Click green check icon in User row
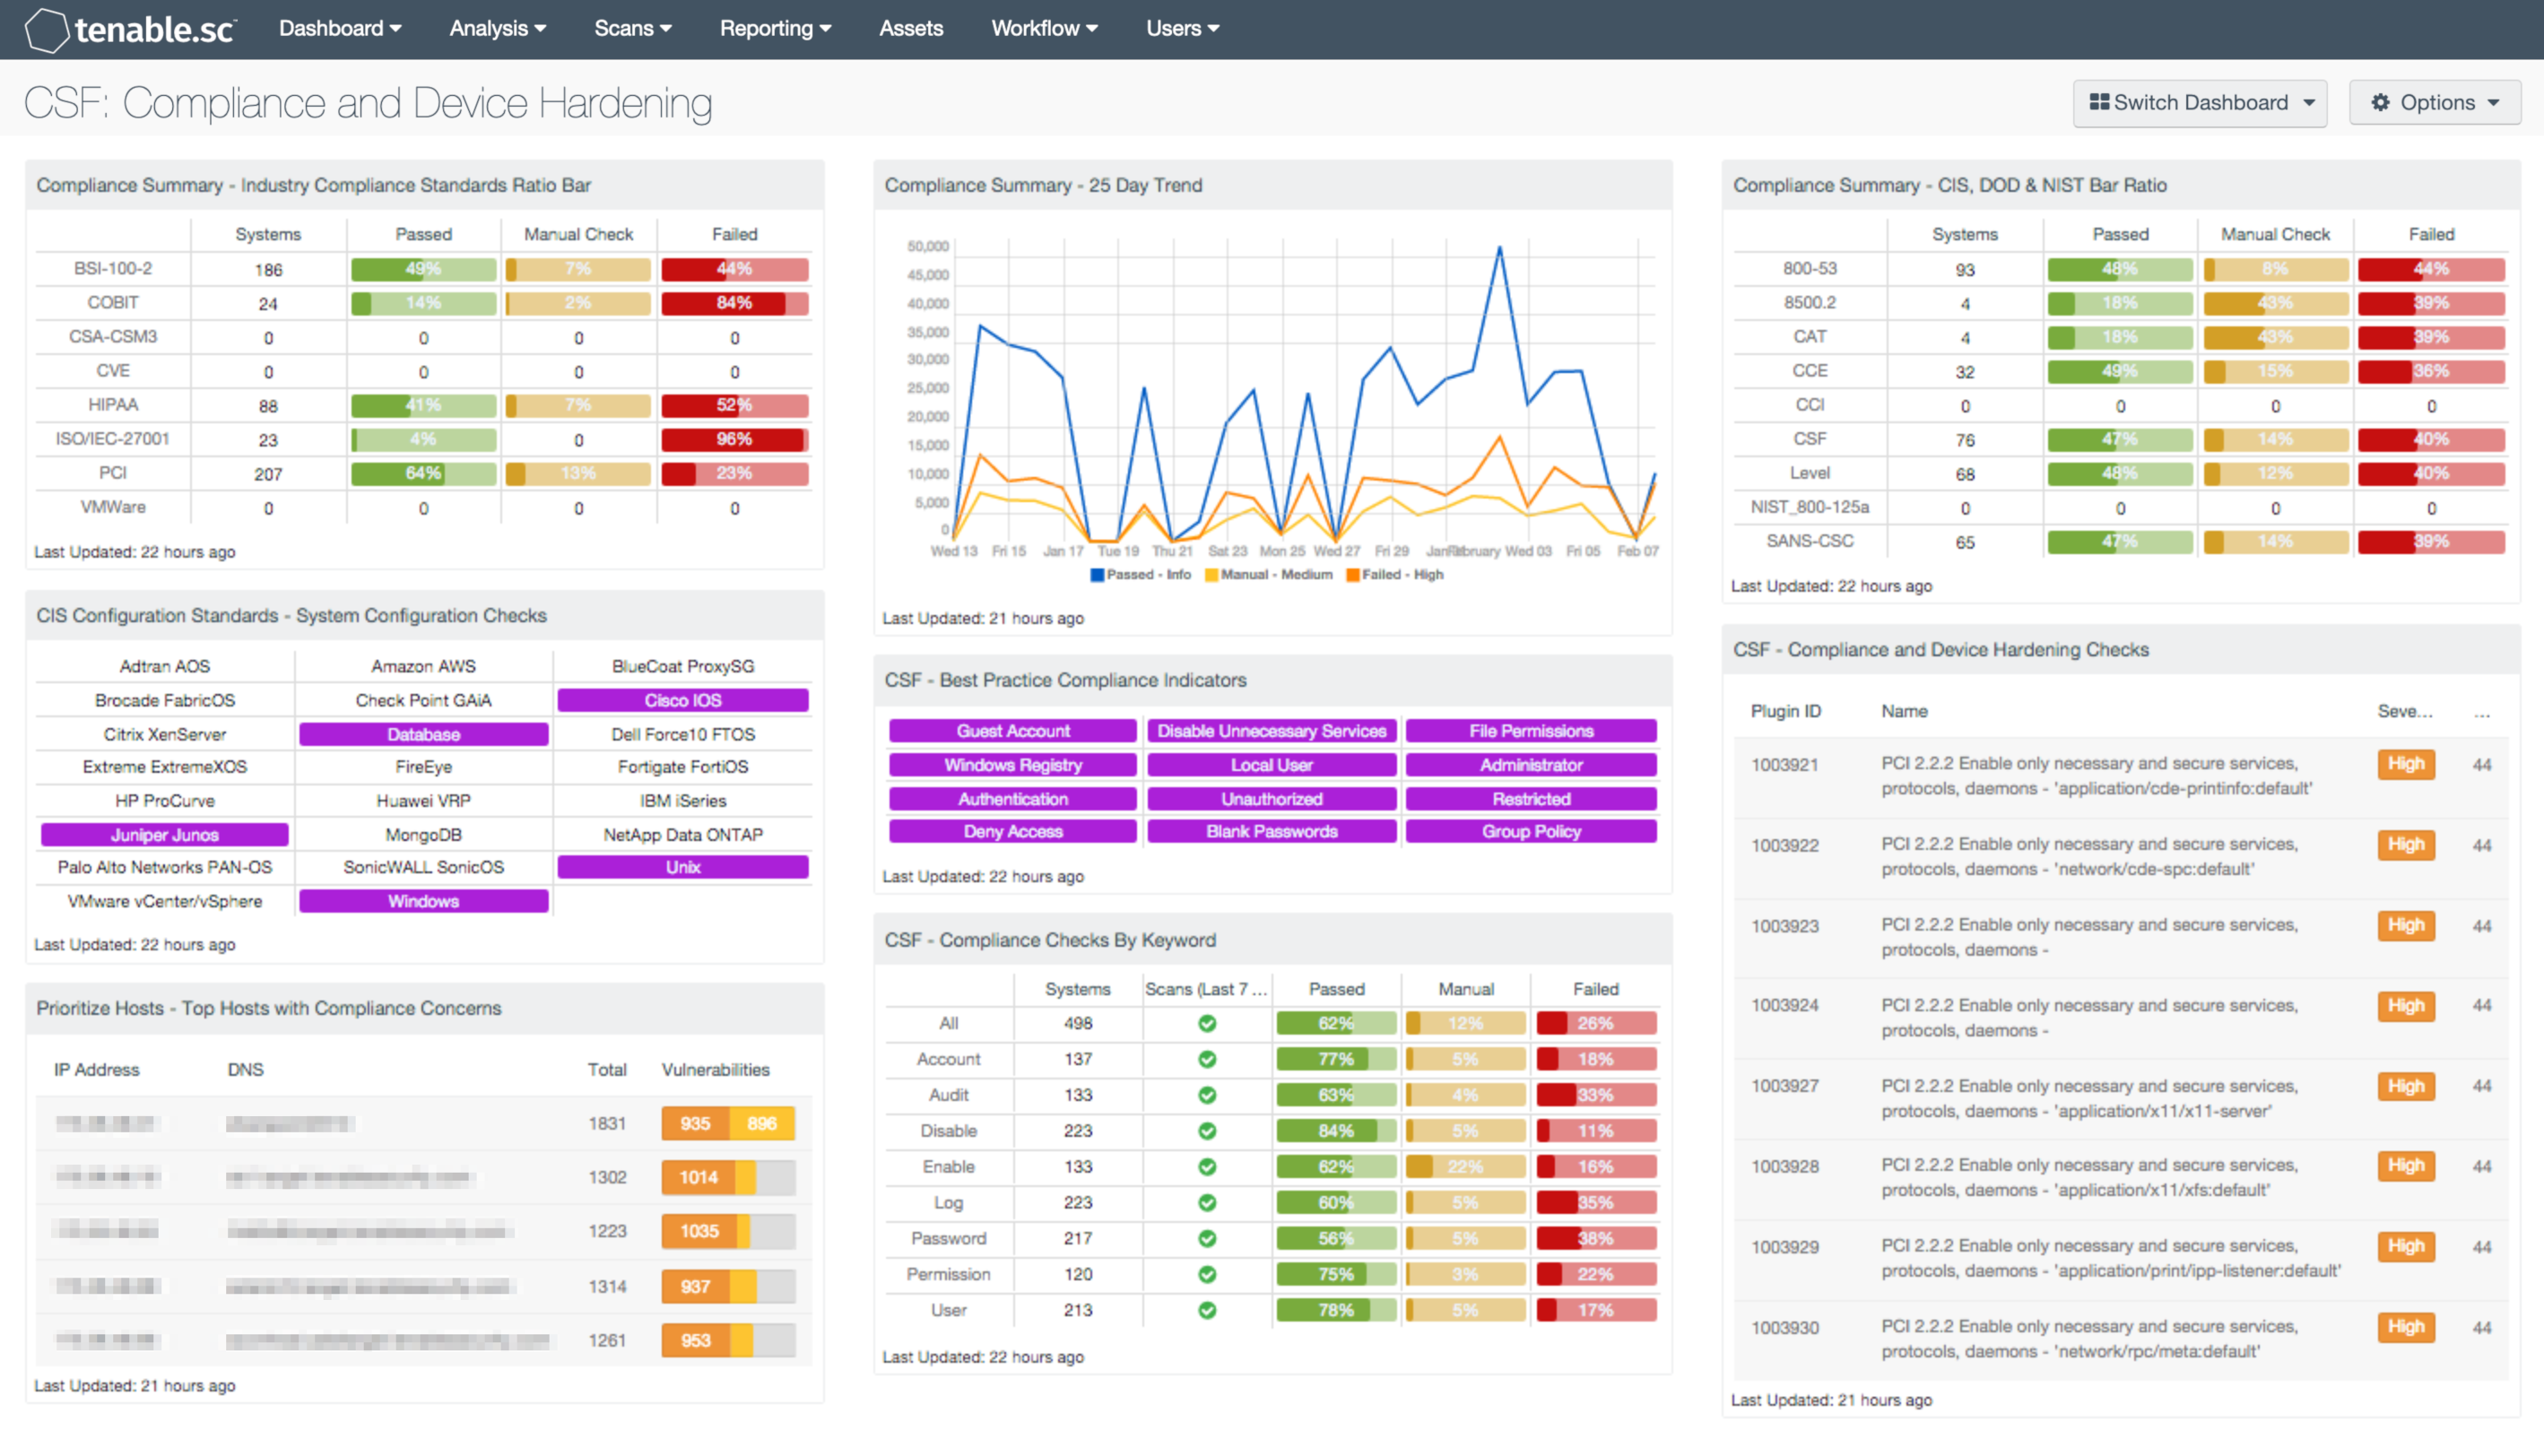2544x1456 pixels. 1207,1310
